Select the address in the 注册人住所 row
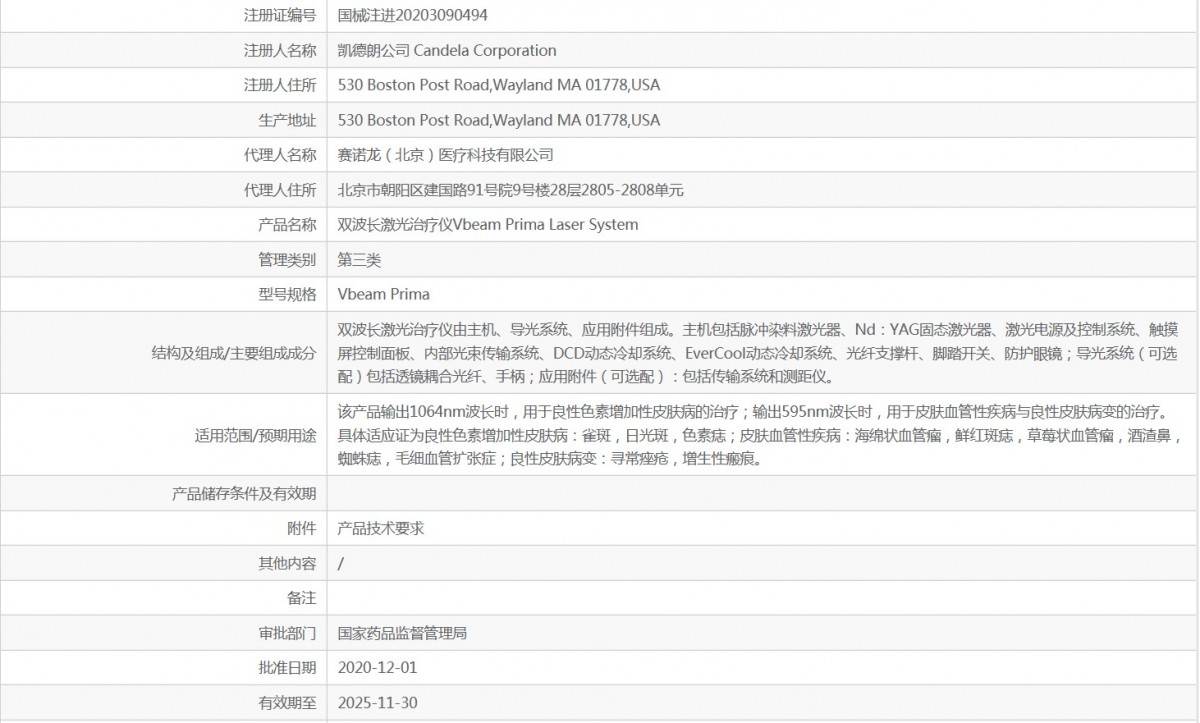 click(499, 85)
